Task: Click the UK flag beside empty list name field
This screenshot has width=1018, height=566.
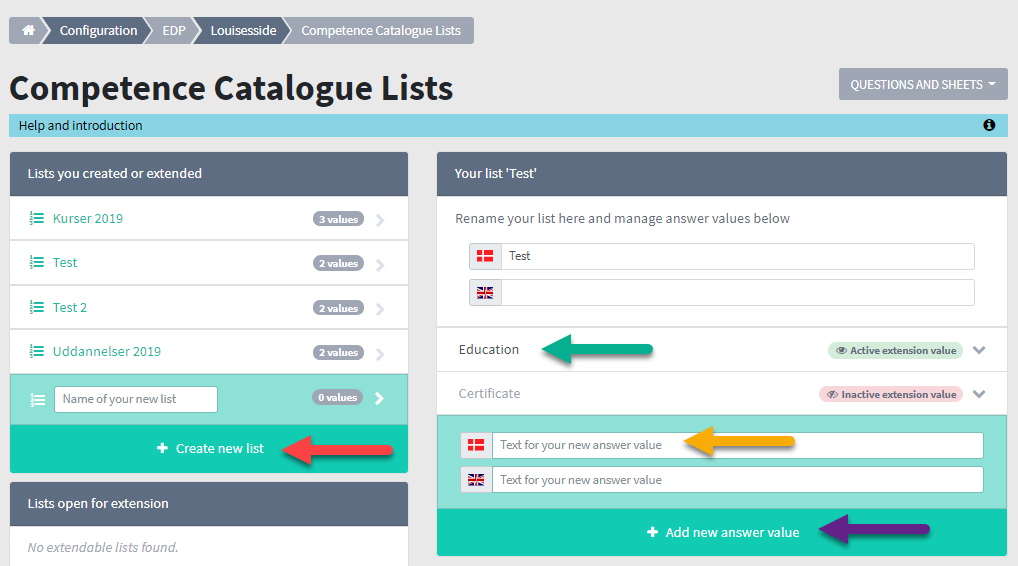Action: [485, 293]
